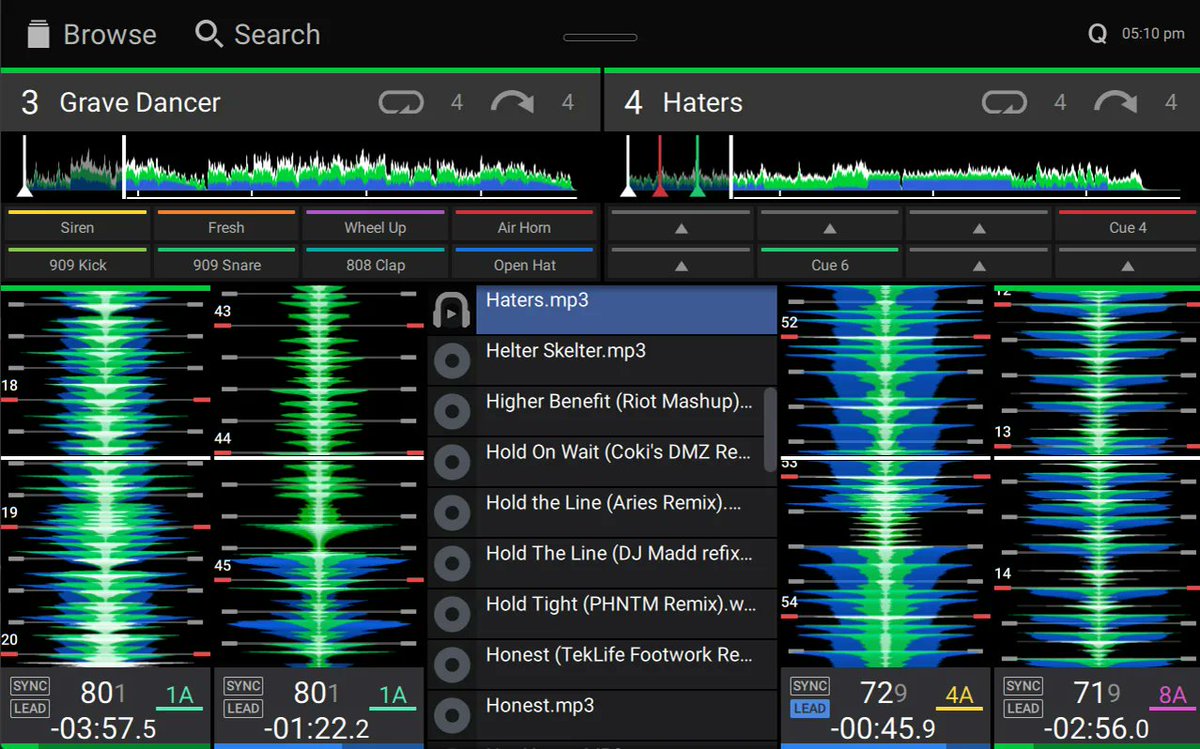This screenshot has height=749, width=1200.
Task: Trigger the 909 Kick sample pad
Action: click(x=76, y=264)
